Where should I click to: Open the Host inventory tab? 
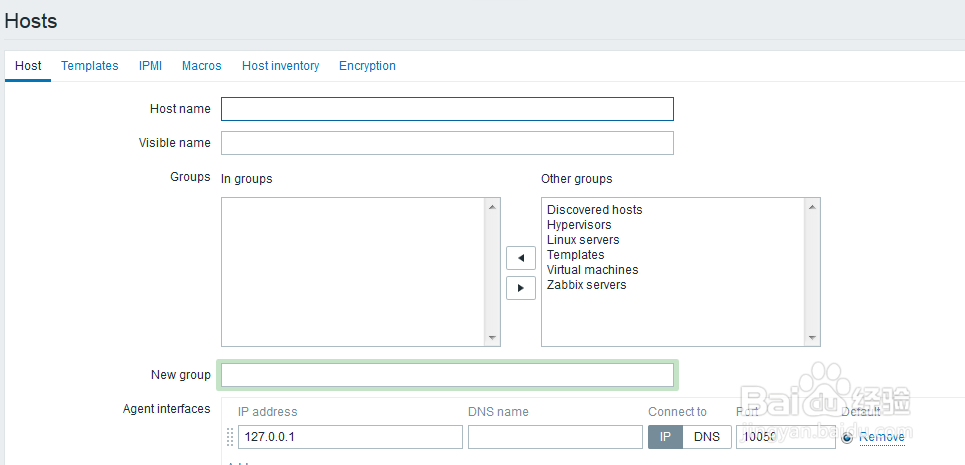(x=280, y=66)
